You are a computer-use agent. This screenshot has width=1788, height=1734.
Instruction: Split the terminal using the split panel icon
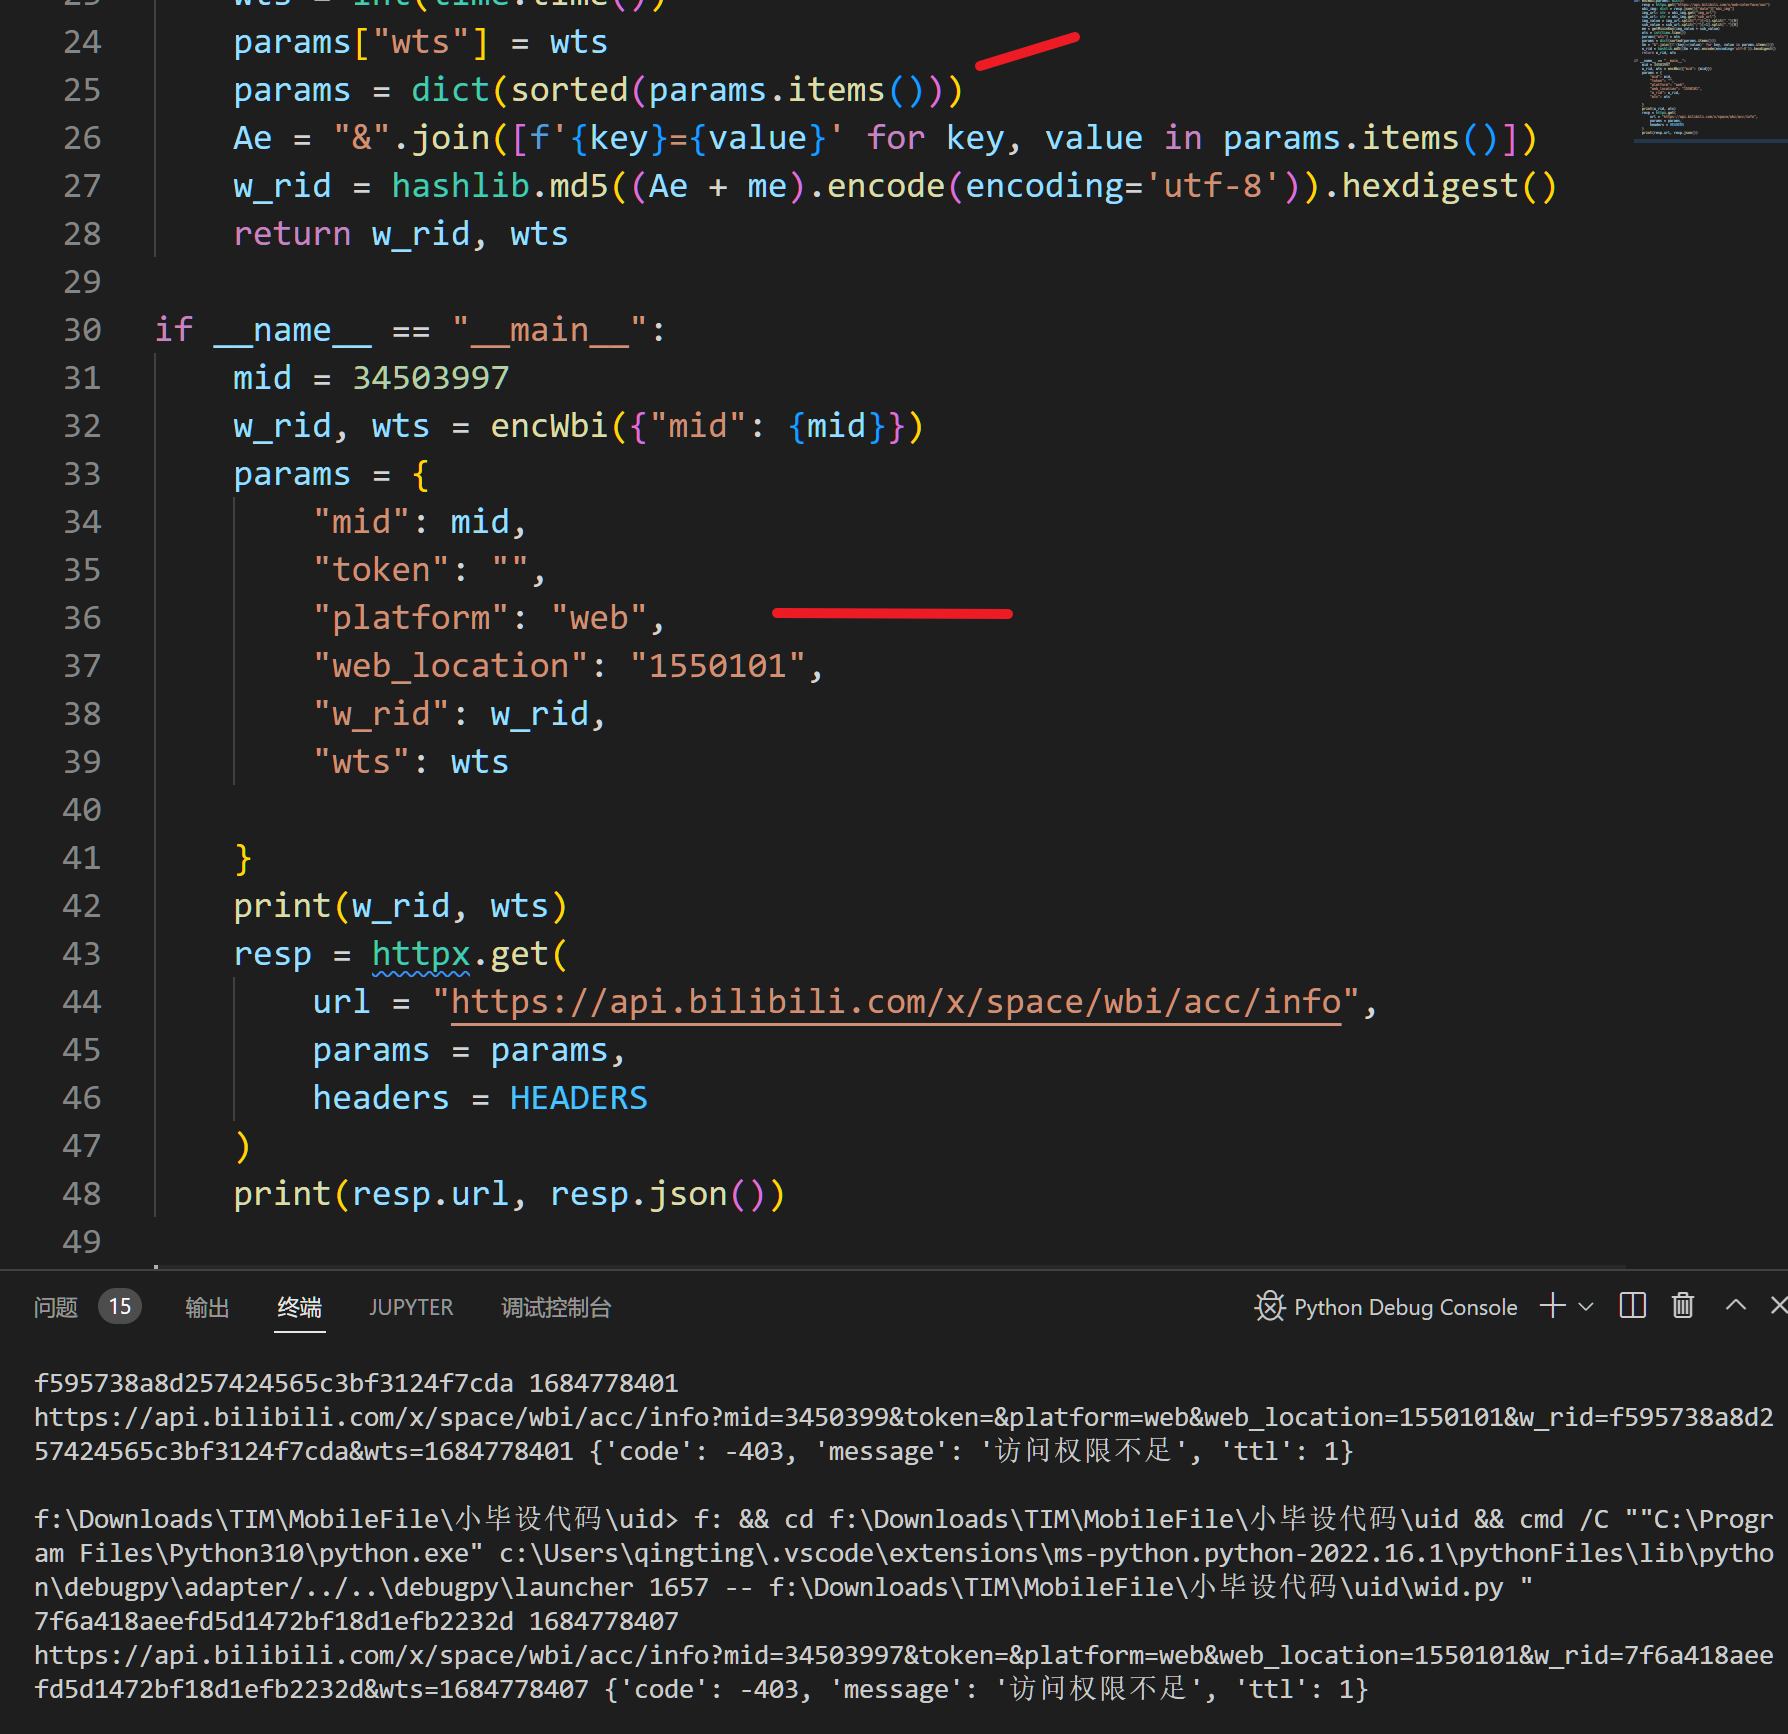[x=1631, y=1306]
